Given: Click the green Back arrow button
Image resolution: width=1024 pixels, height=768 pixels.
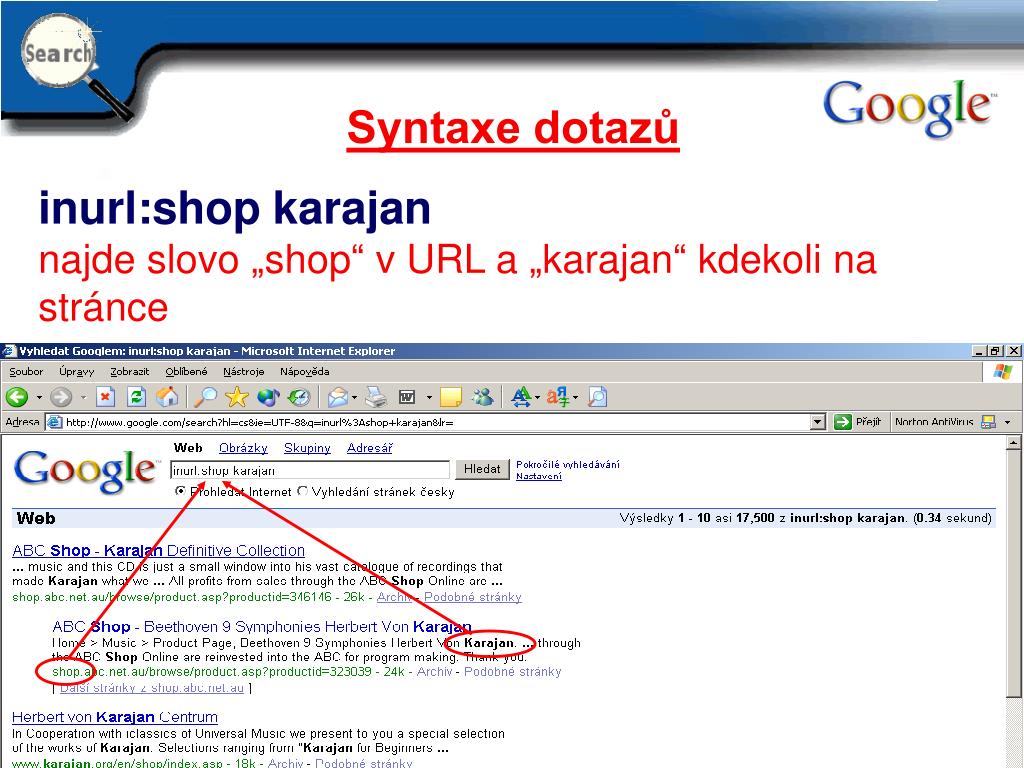Looking at the screenshot, I should point(17,397).
